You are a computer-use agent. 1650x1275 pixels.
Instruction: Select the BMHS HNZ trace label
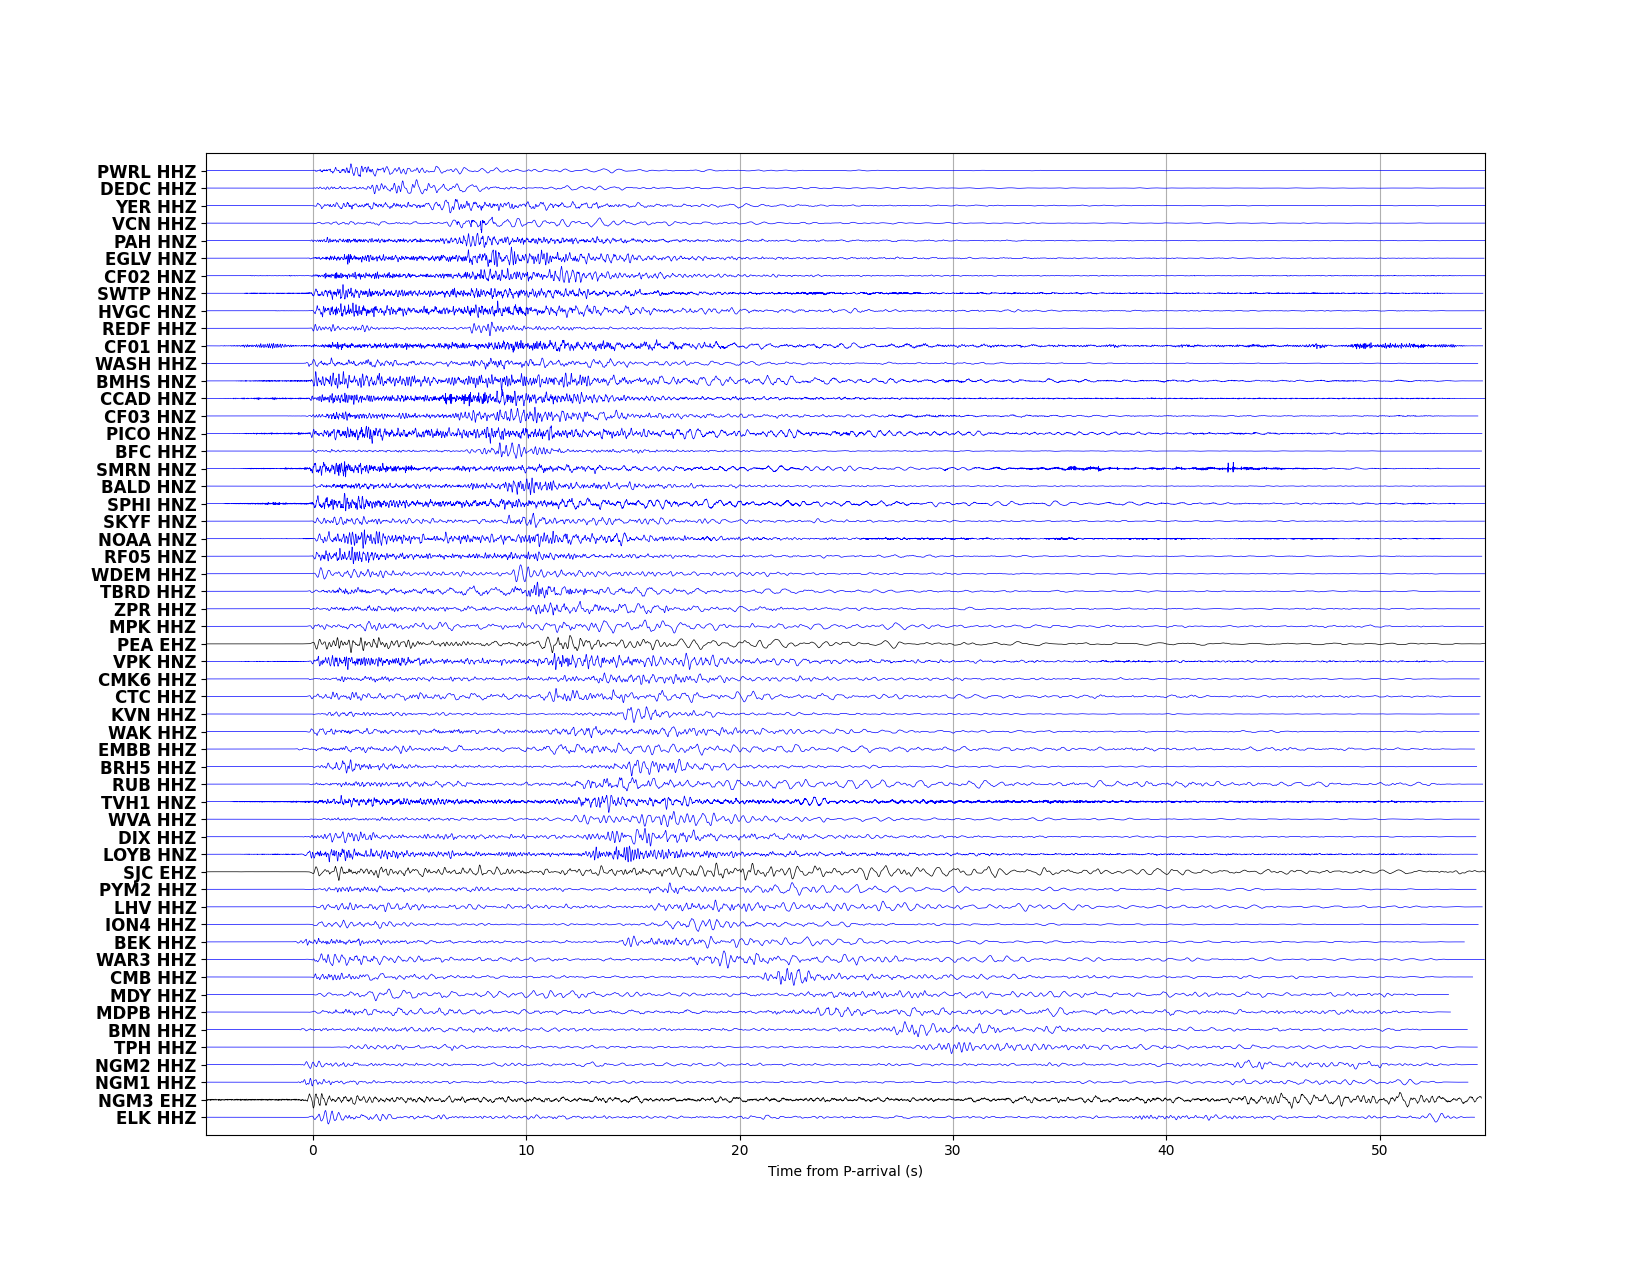pyautogui.click(x=146, y=382)
